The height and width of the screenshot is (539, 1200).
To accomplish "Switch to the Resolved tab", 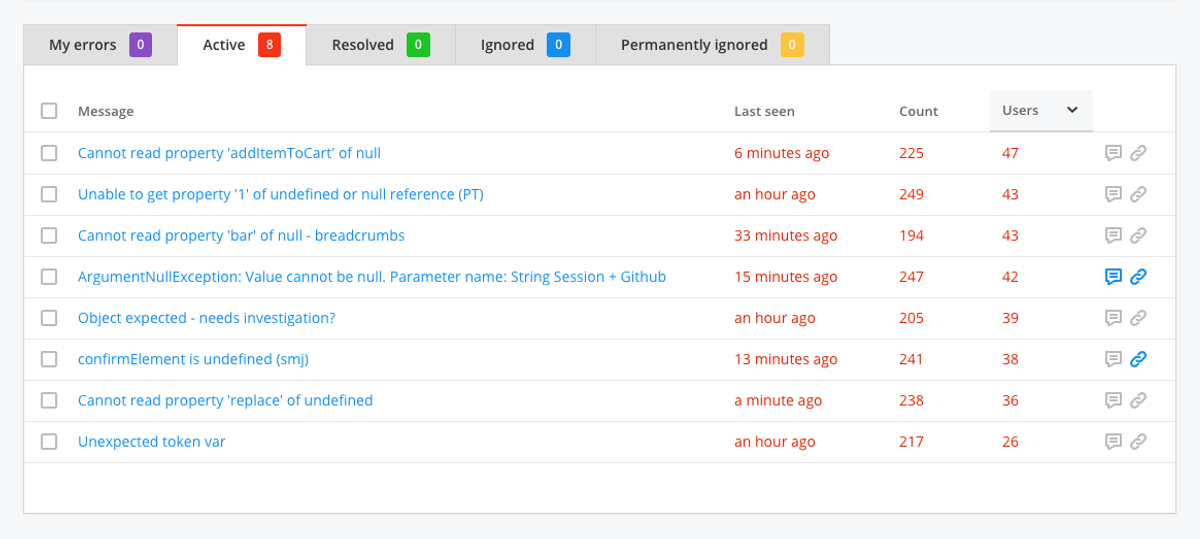I will click(381, 45).
